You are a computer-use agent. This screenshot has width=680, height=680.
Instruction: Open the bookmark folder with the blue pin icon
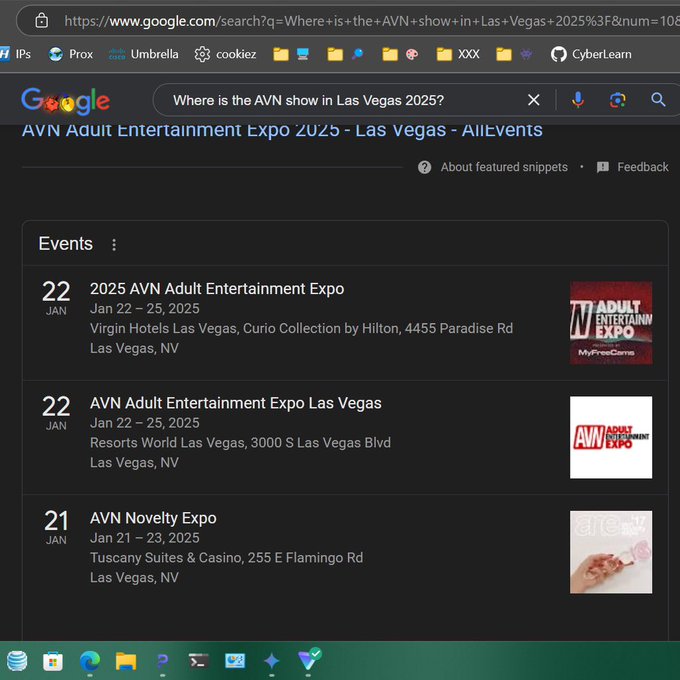point(345,54)
